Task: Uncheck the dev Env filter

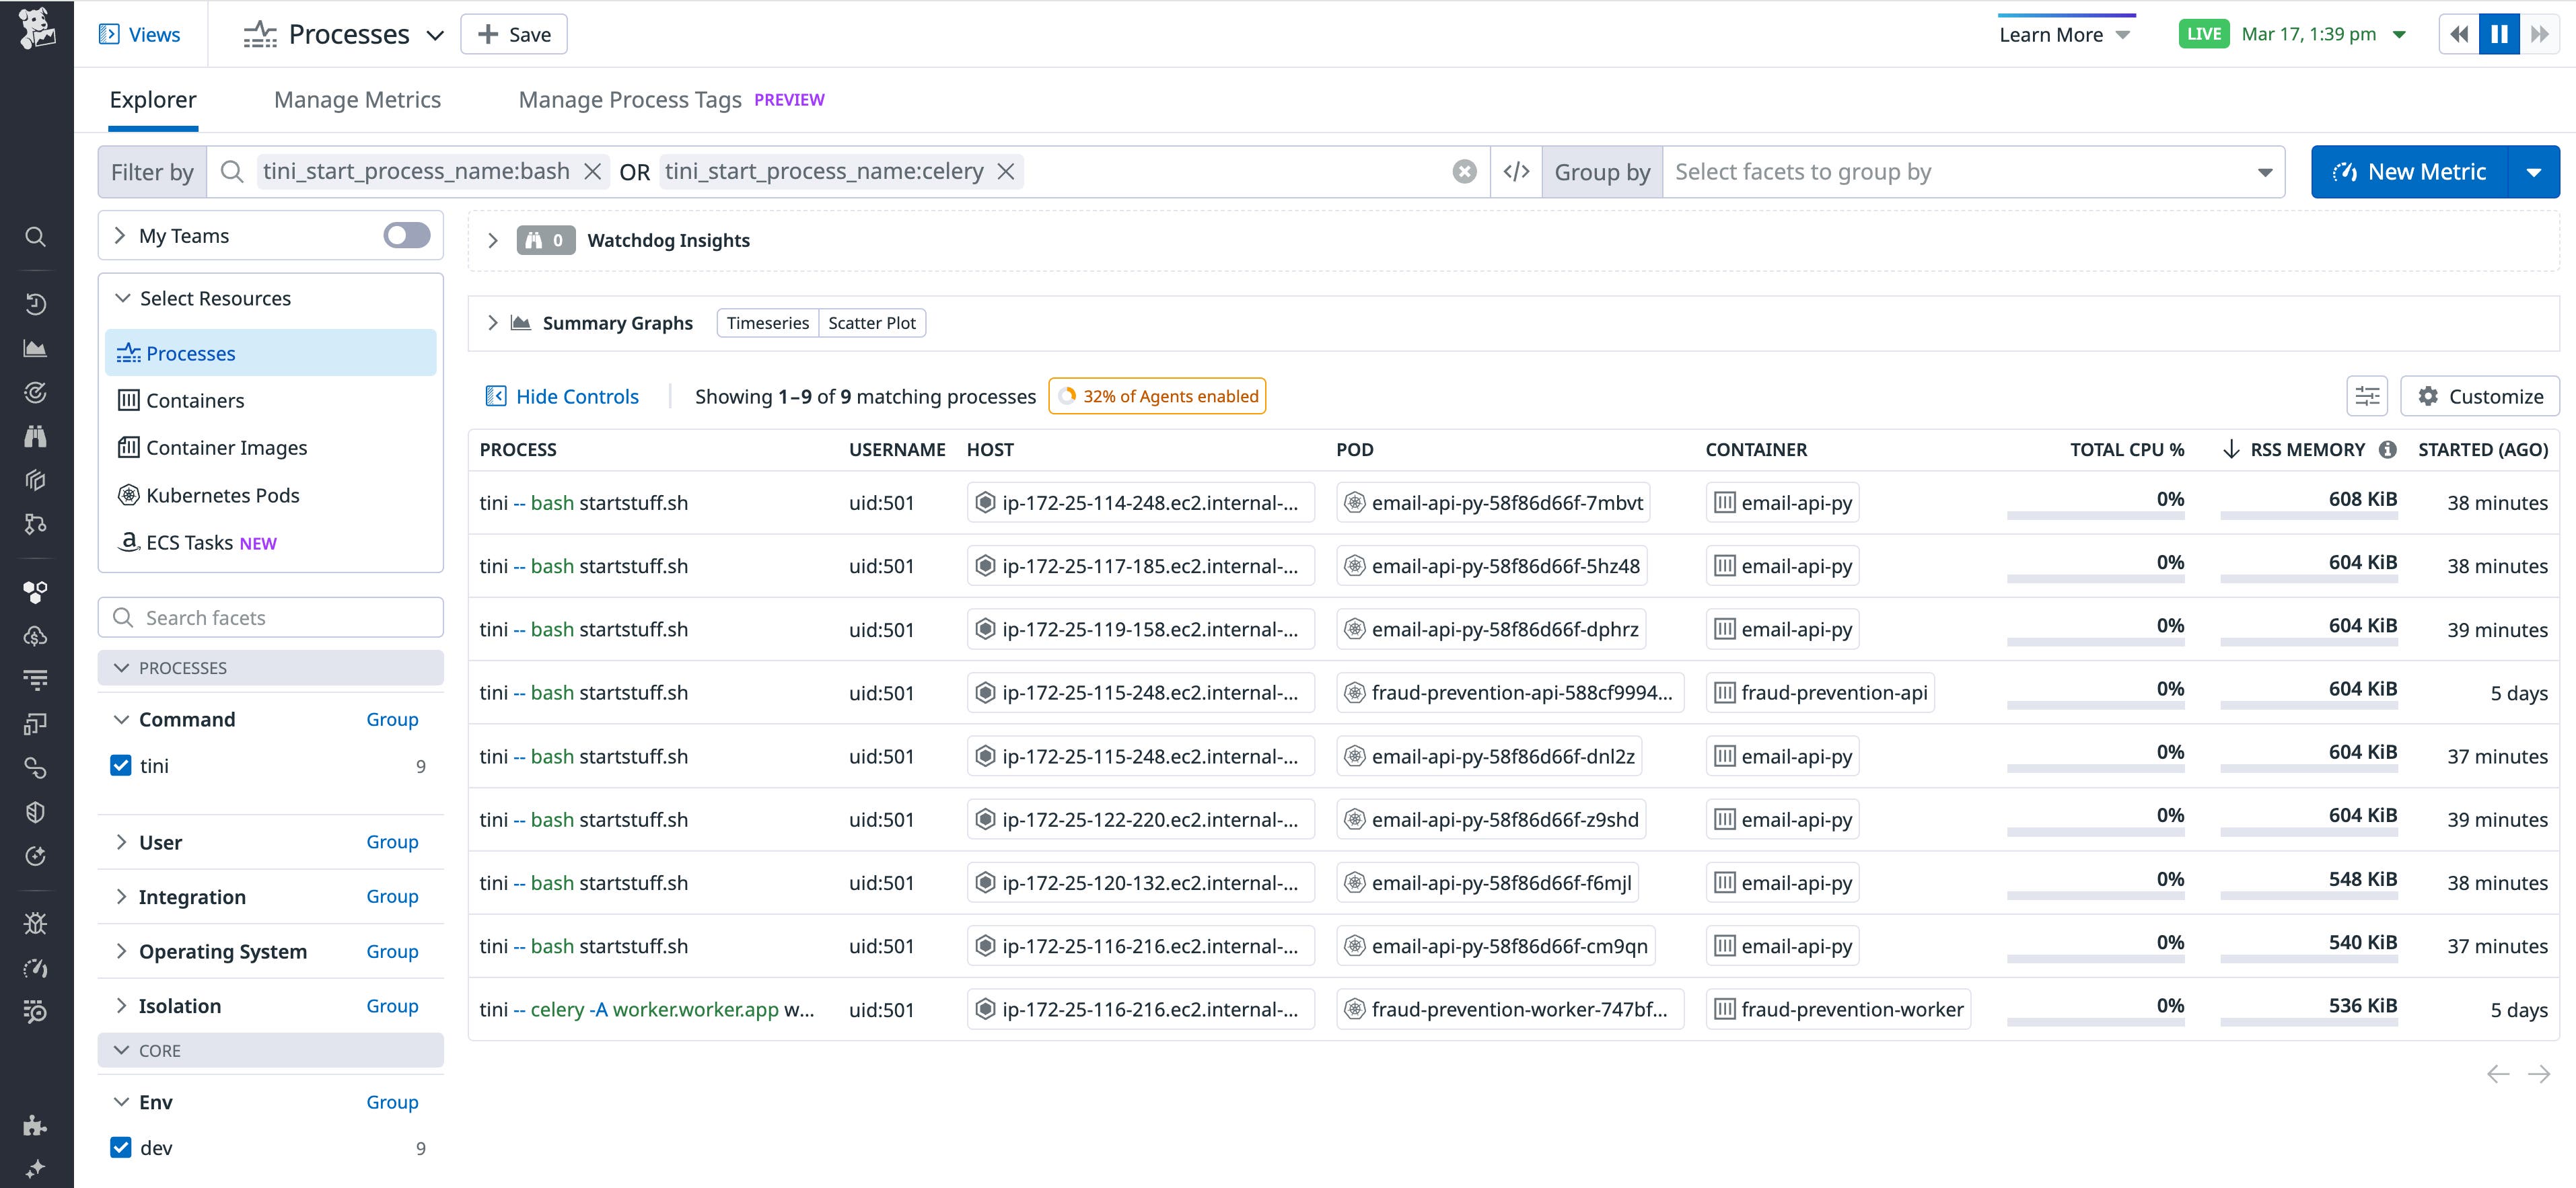Action: coord(121,1147)
